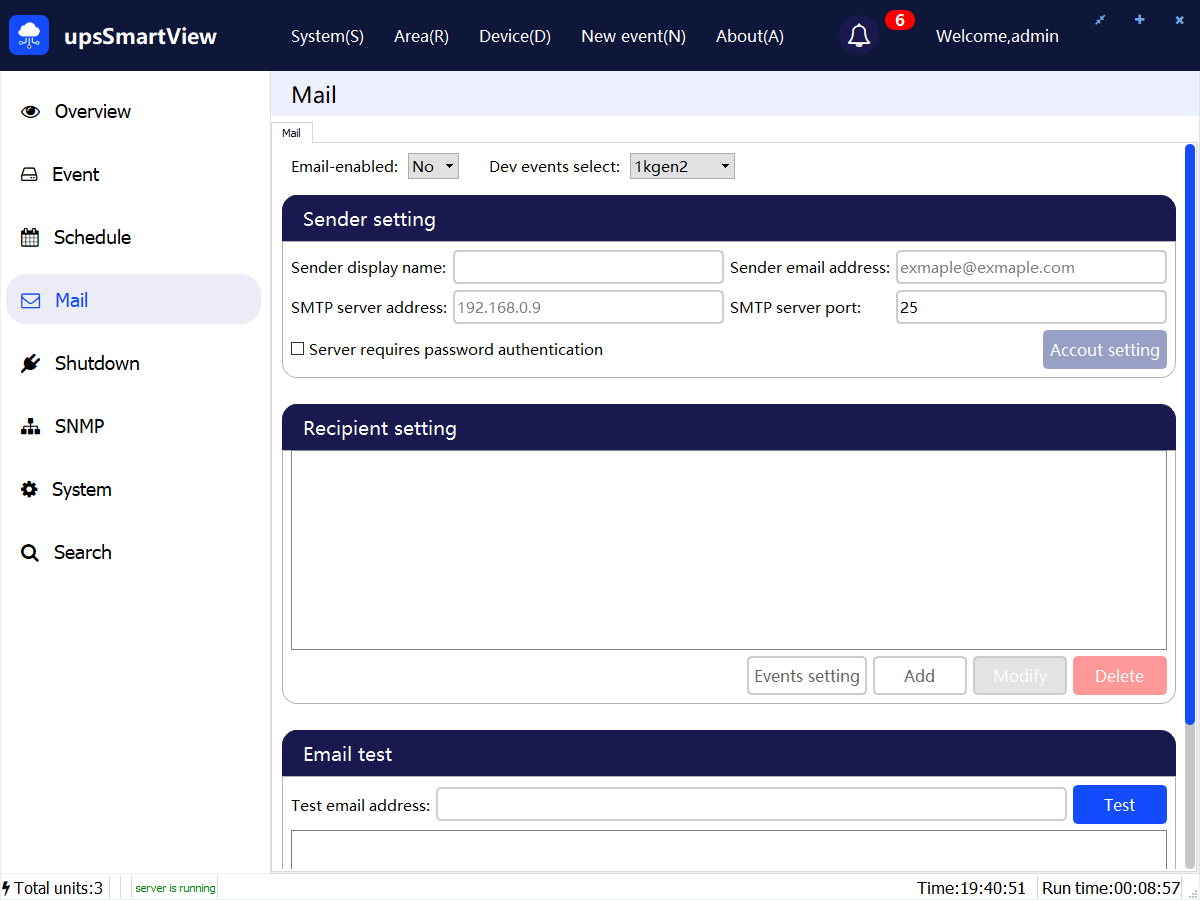Viewport: 1200px width, 900px height.
Task: Open the System(S) menu
Action: (x=327, y=36)
